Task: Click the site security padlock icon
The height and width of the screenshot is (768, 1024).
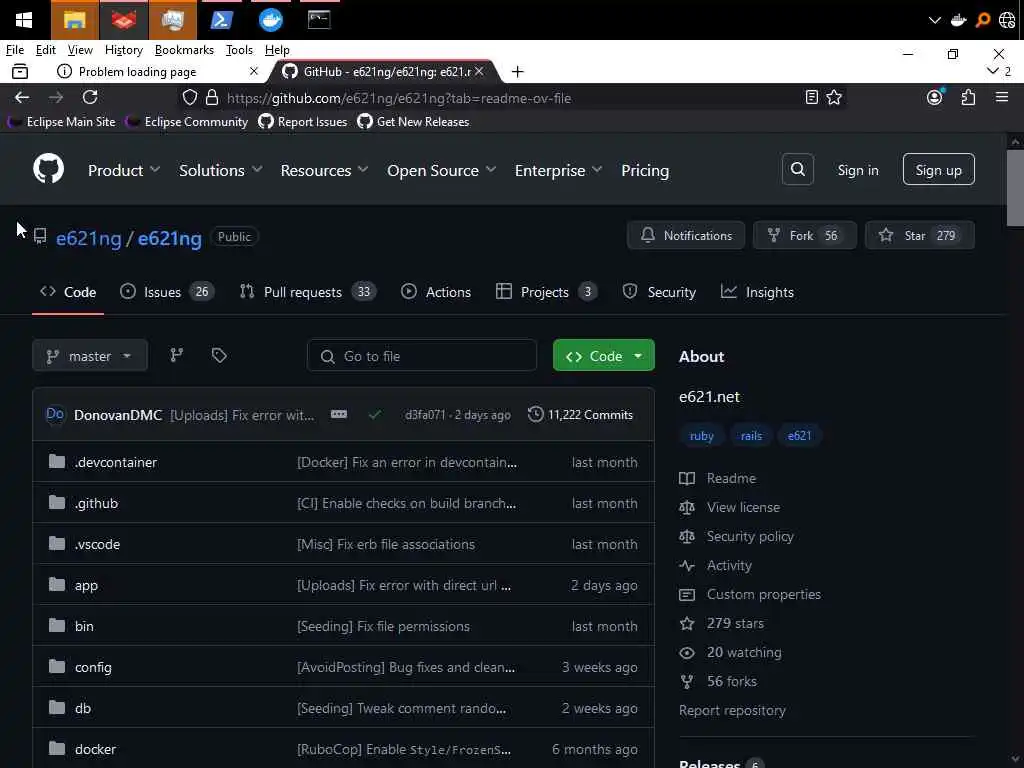Action: (x=212, y=97)
